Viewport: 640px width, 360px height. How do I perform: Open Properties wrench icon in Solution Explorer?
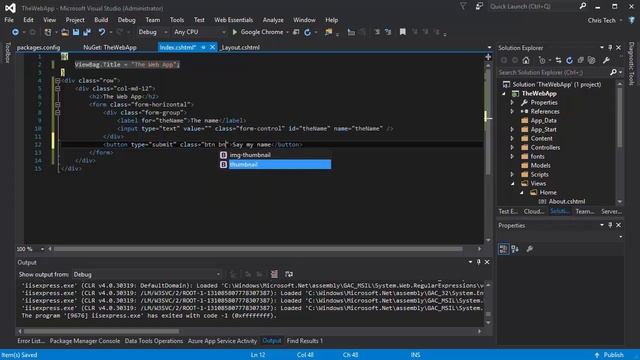tap(606, 60)
